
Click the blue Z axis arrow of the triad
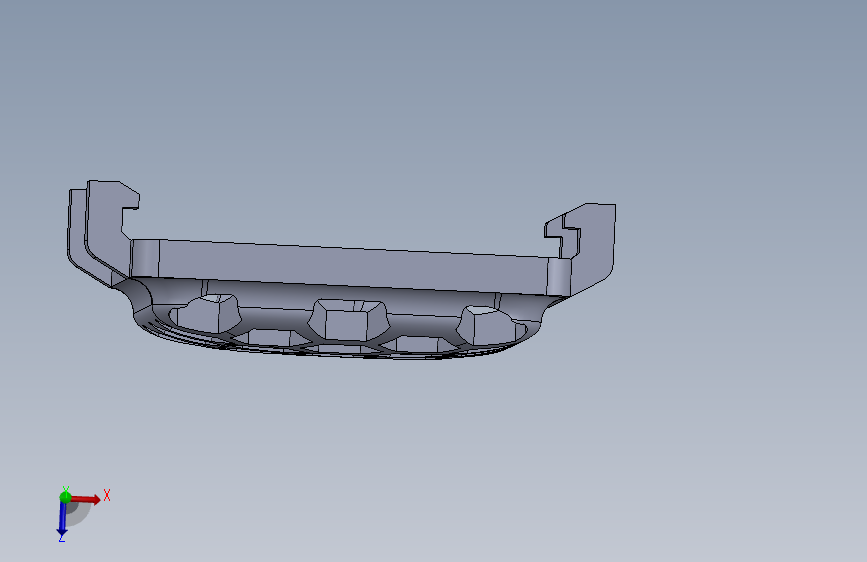tap(62, 519)
